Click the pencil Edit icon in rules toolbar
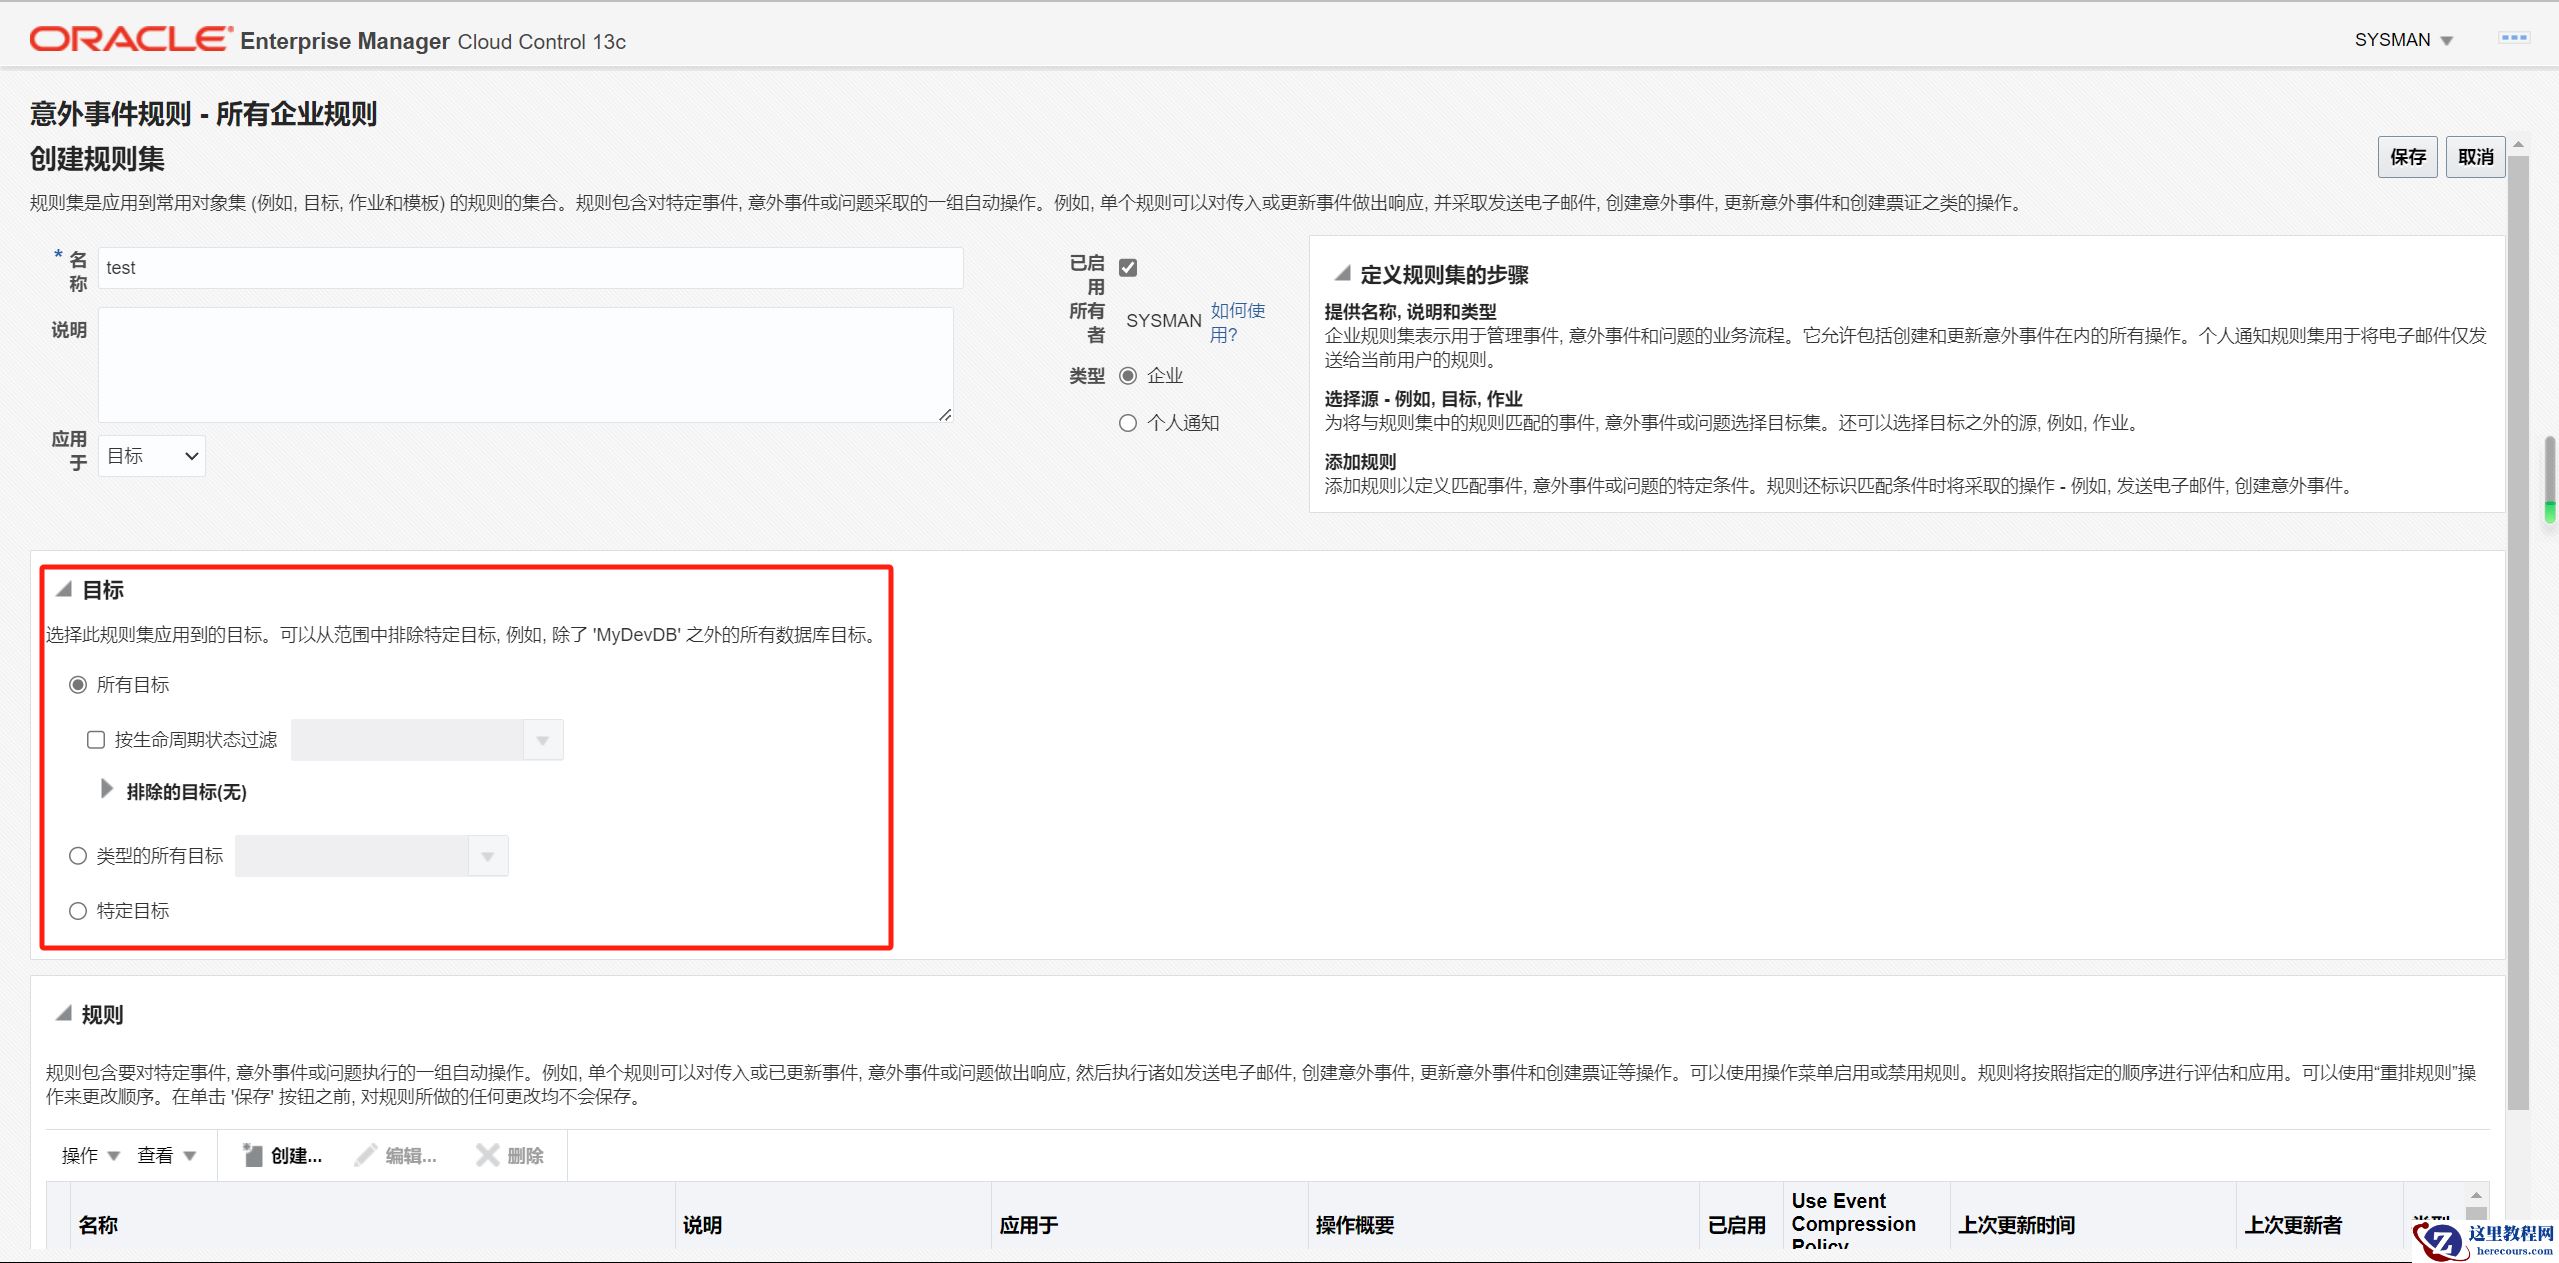This screenshot has height=1263, width=2559. (x=366, y=1155)
